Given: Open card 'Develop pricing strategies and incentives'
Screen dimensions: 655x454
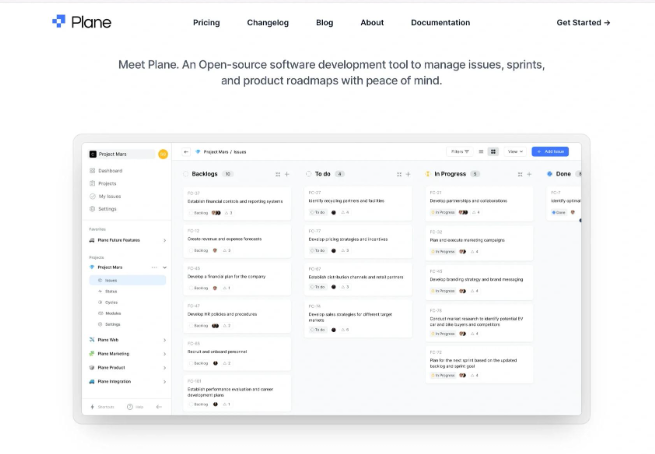Looking at the screenshot, I should pos(358,241).
